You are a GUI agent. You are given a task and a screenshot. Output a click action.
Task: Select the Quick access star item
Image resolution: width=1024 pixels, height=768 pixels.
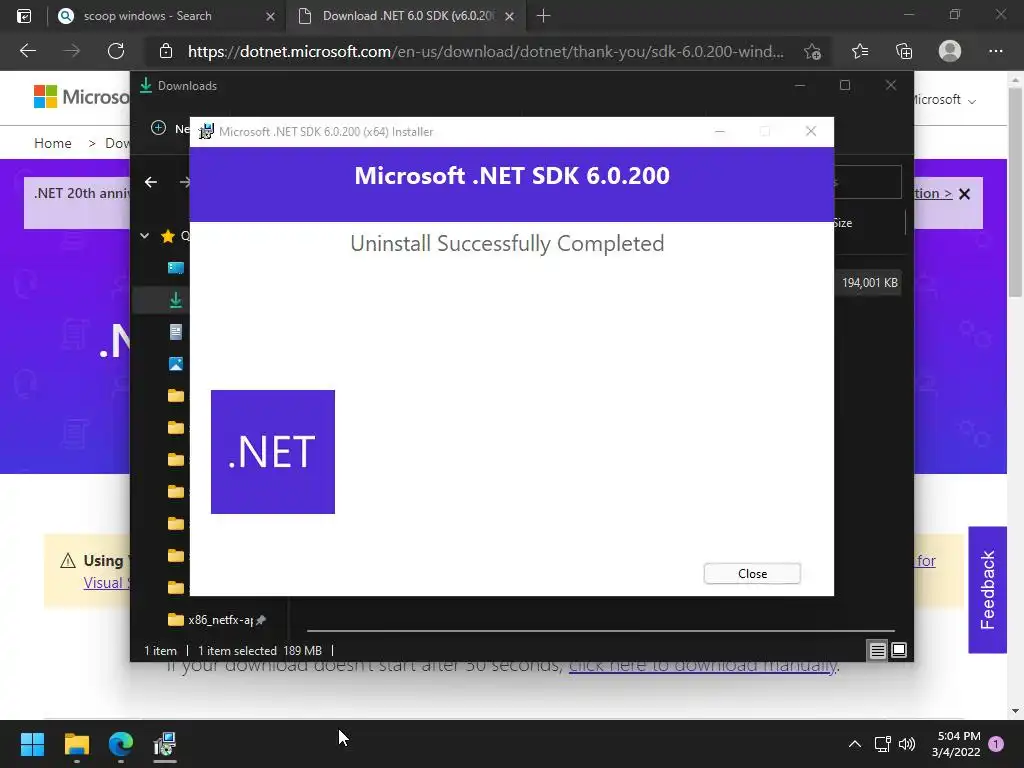tap(168, 236)
